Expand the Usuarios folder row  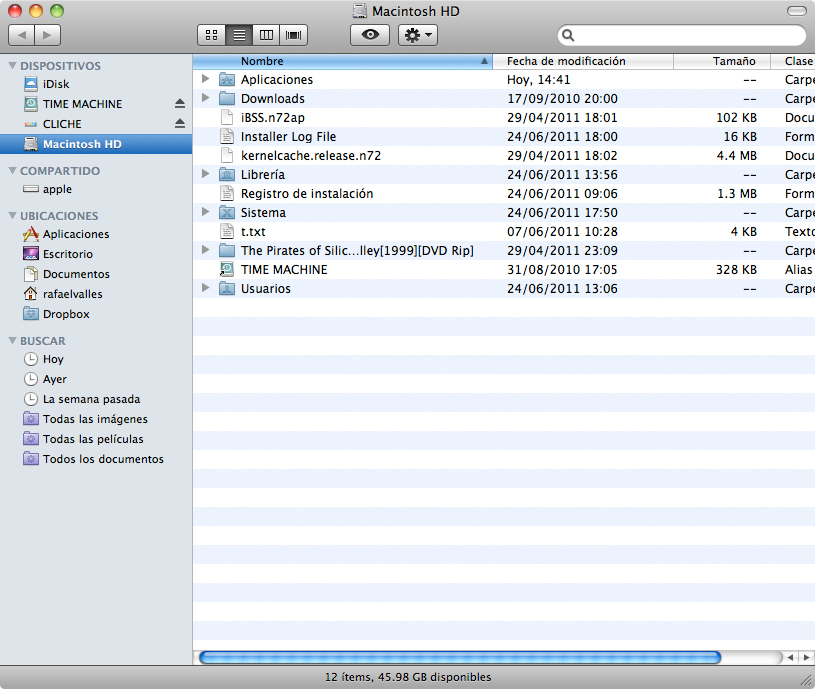pos(205,288)
